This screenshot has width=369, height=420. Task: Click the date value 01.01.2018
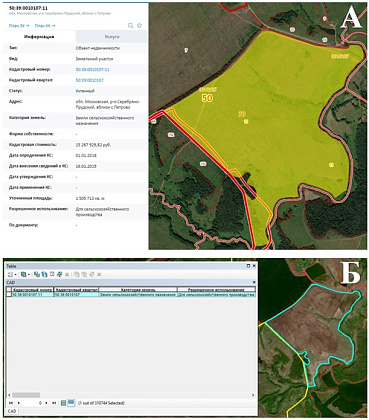click(86, 155)
